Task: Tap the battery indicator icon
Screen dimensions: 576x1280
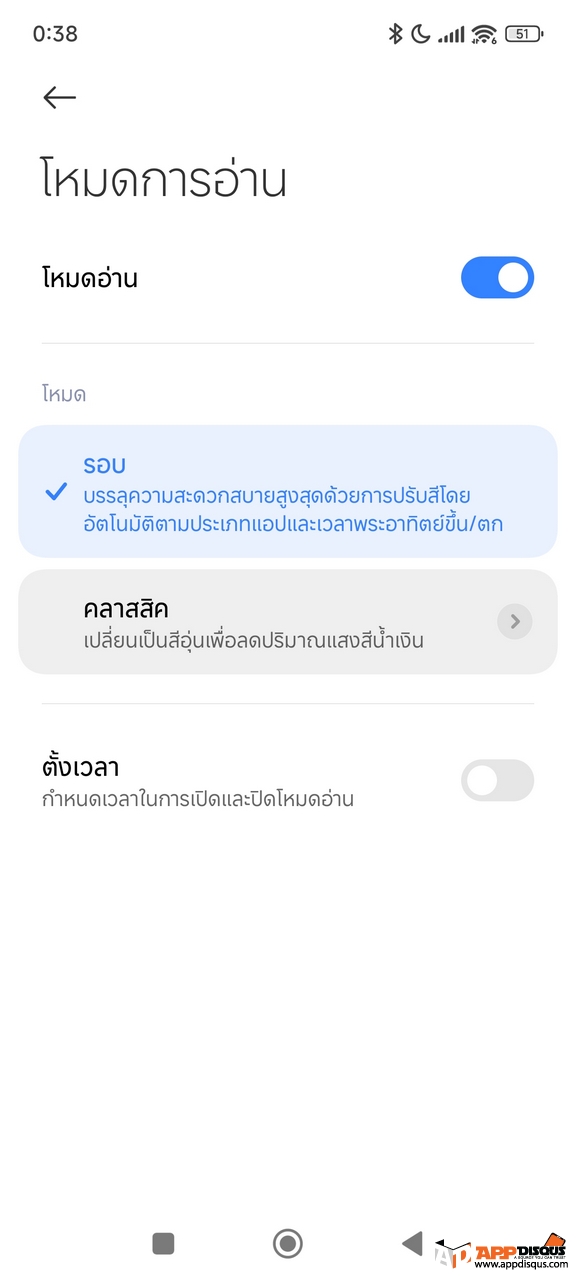Action: coord(524,34)
